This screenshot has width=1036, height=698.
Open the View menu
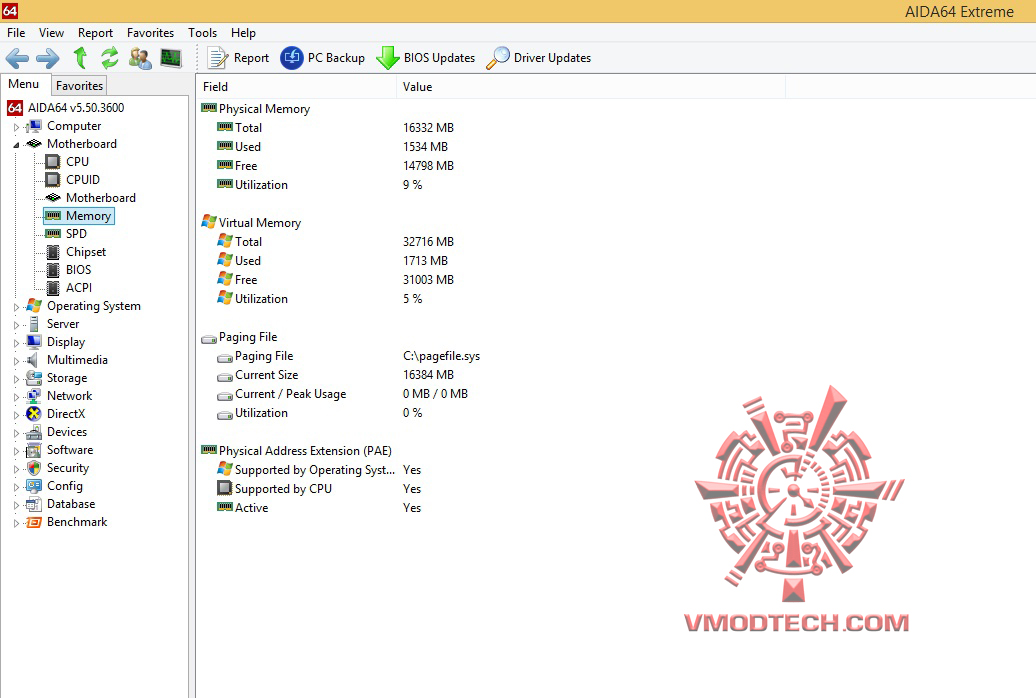[51, 32]
